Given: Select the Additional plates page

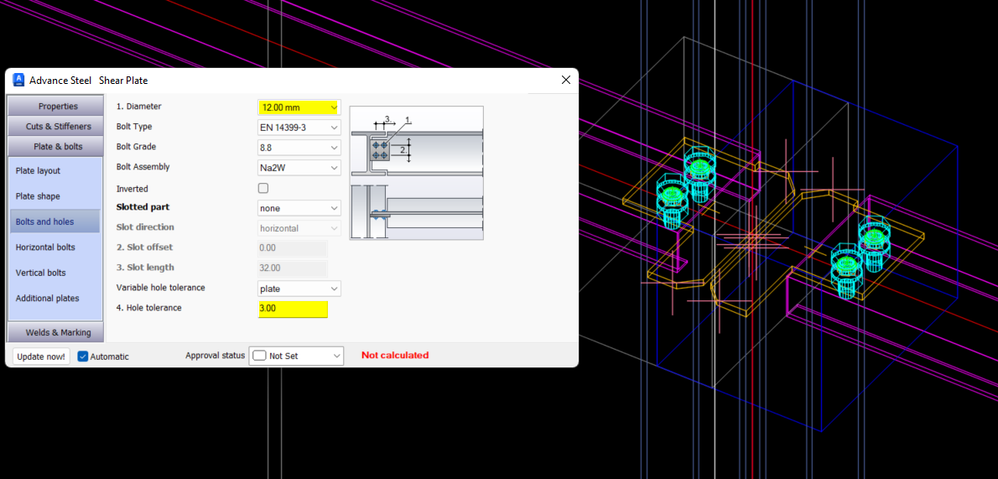Looking at the screenshot, I should coord(55,298).
